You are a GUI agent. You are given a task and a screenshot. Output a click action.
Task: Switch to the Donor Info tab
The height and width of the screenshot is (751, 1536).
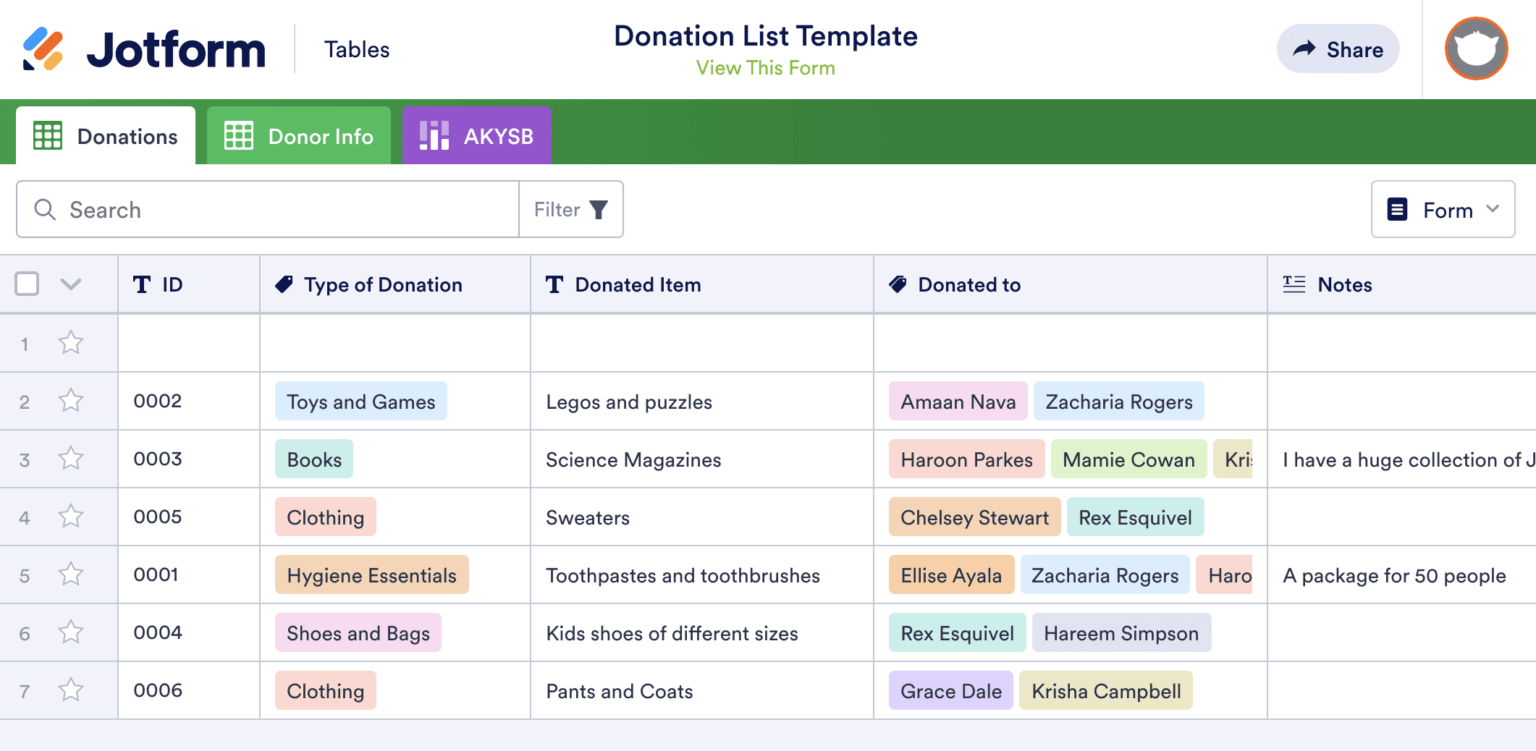click(298, 135)
